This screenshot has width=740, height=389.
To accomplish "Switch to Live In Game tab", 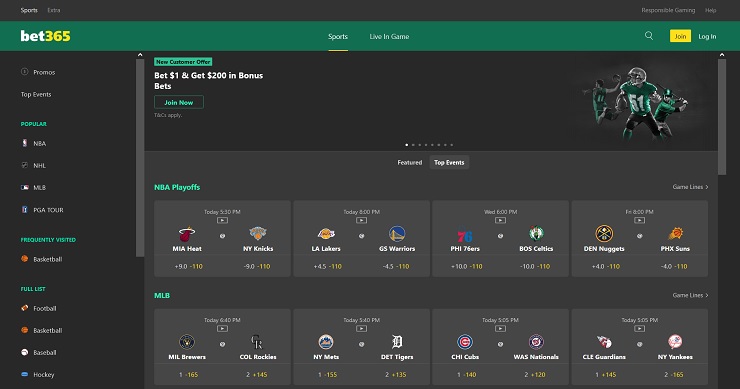I will coord(389,36).
